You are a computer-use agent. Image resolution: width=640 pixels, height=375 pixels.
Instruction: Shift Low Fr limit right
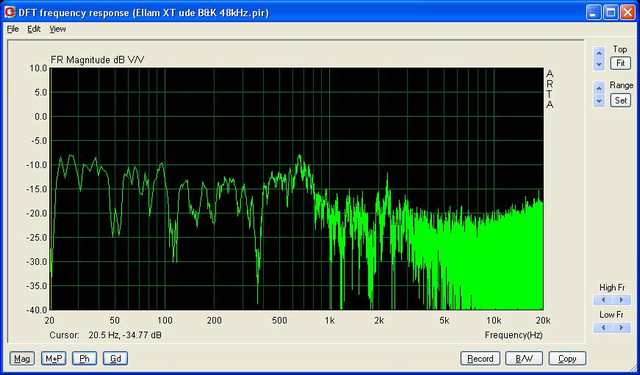click(x=622, y=328)
